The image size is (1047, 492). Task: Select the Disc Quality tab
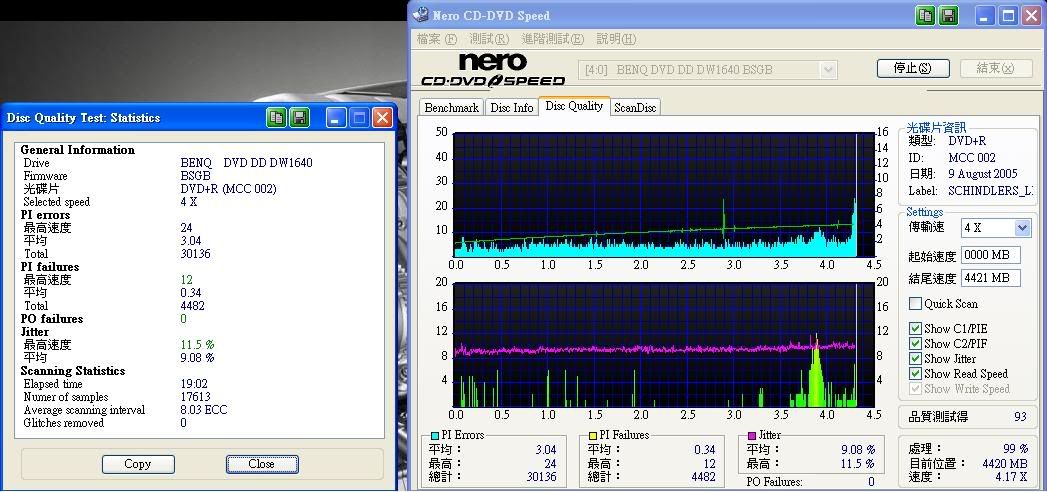[574, 106]
